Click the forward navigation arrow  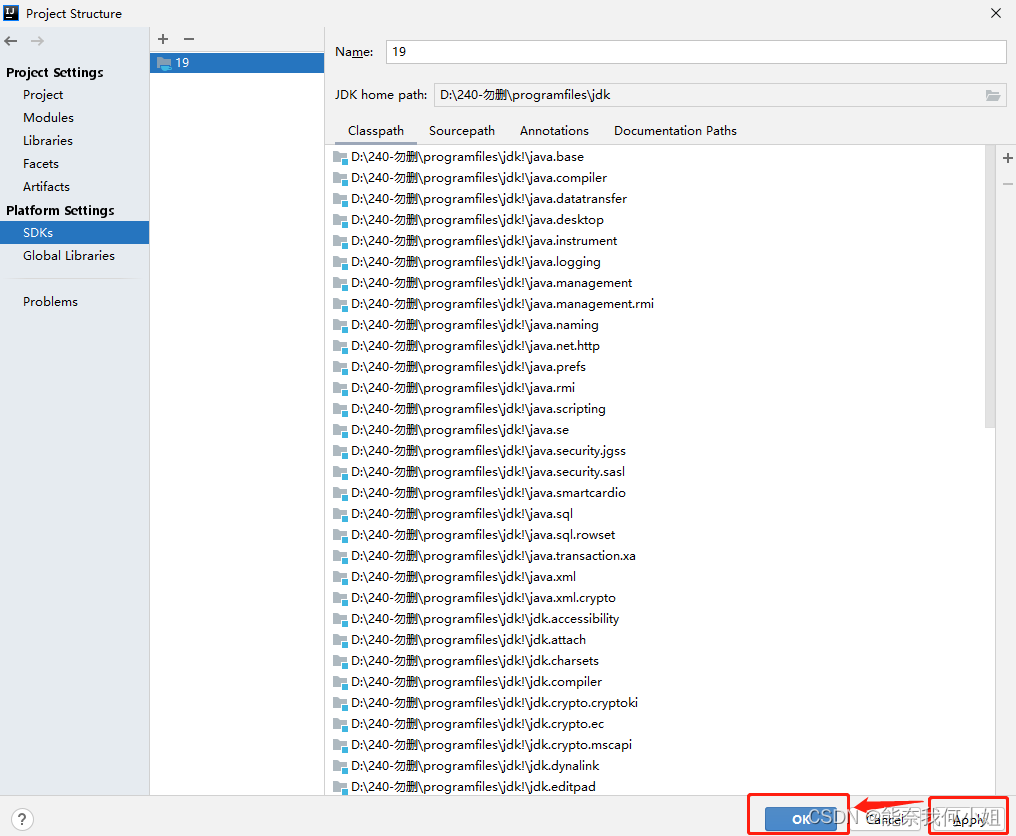(x=37, y=41)
